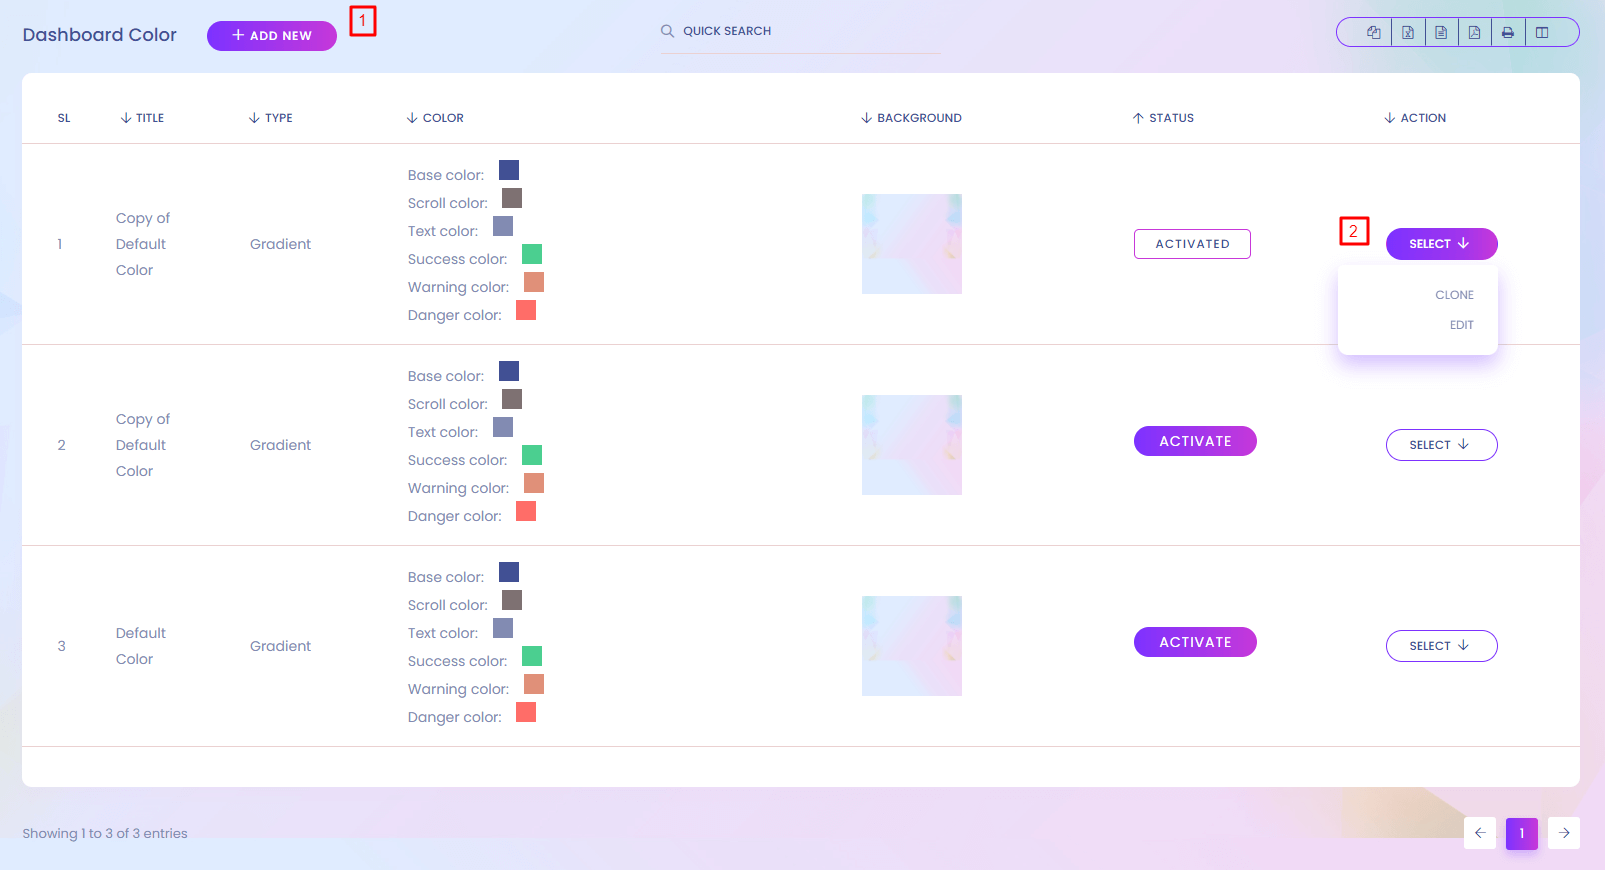
Task: Choose Edit from the open menu
Action: point(1461,325)
